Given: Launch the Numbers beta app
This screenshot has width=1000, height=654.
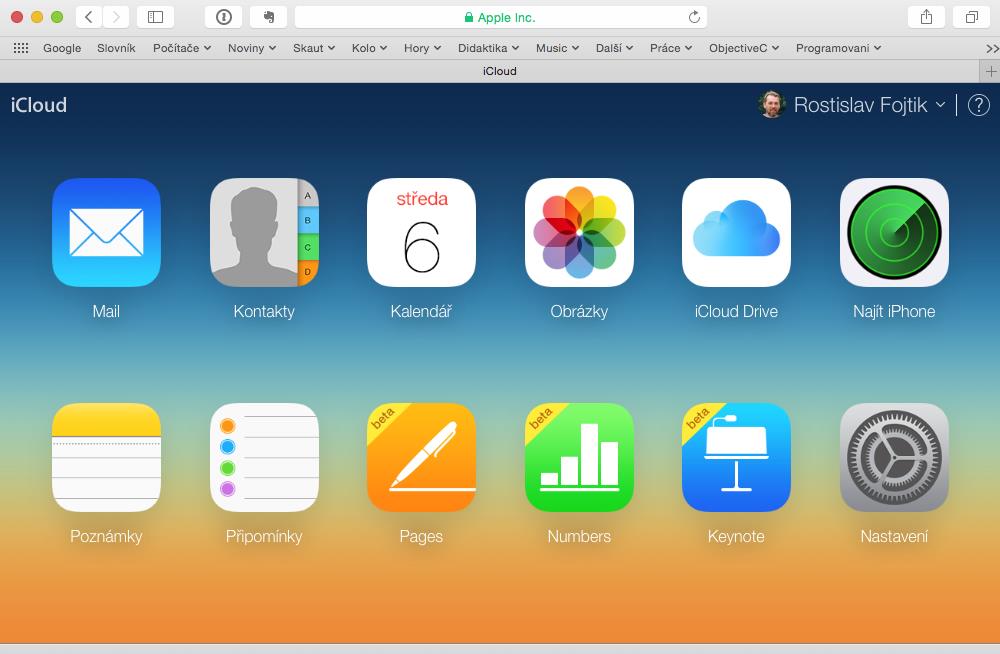Looking at the screenshot, I should [579, 457].
